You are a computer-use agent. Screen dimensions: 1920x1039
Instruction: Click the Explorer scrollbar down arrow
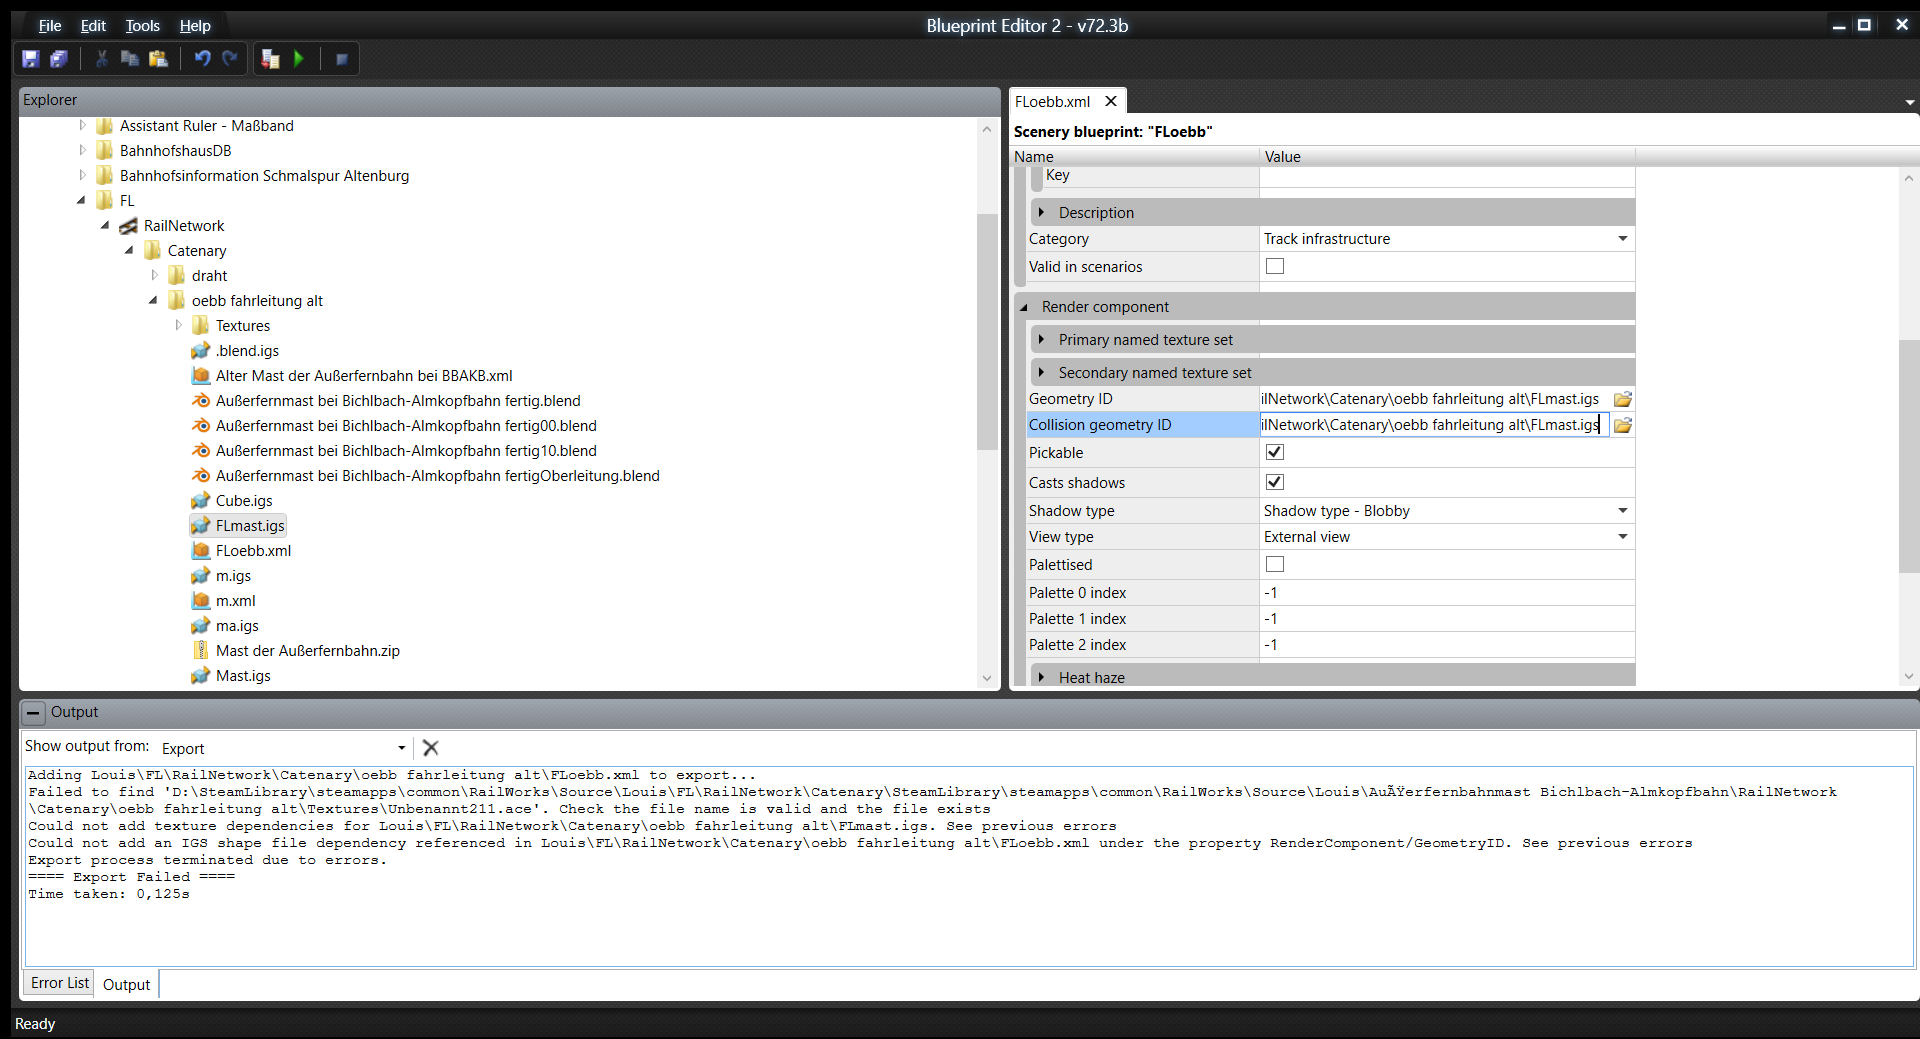tap(987, 678)
